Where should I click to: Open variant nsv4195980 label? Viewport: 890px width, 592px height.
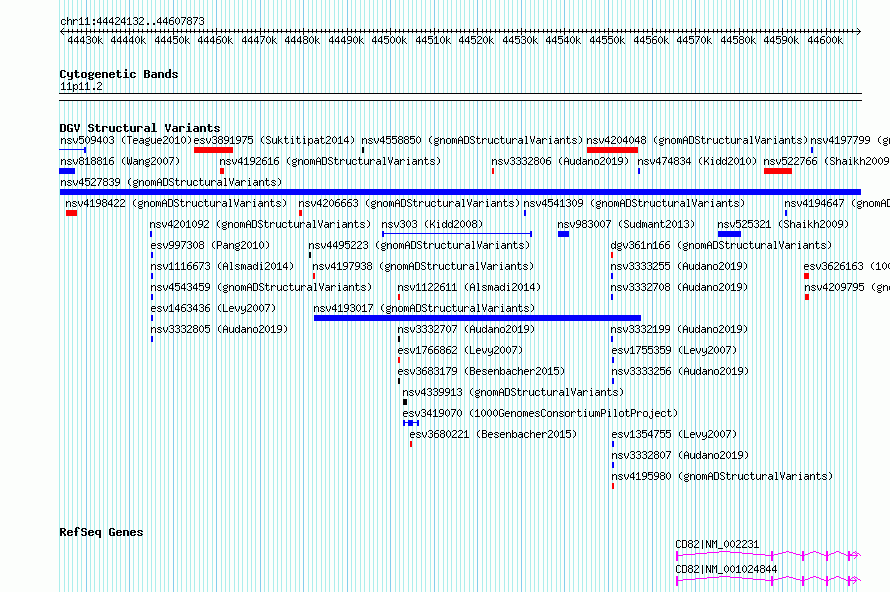pyautogui.click(x=722, y=476)
